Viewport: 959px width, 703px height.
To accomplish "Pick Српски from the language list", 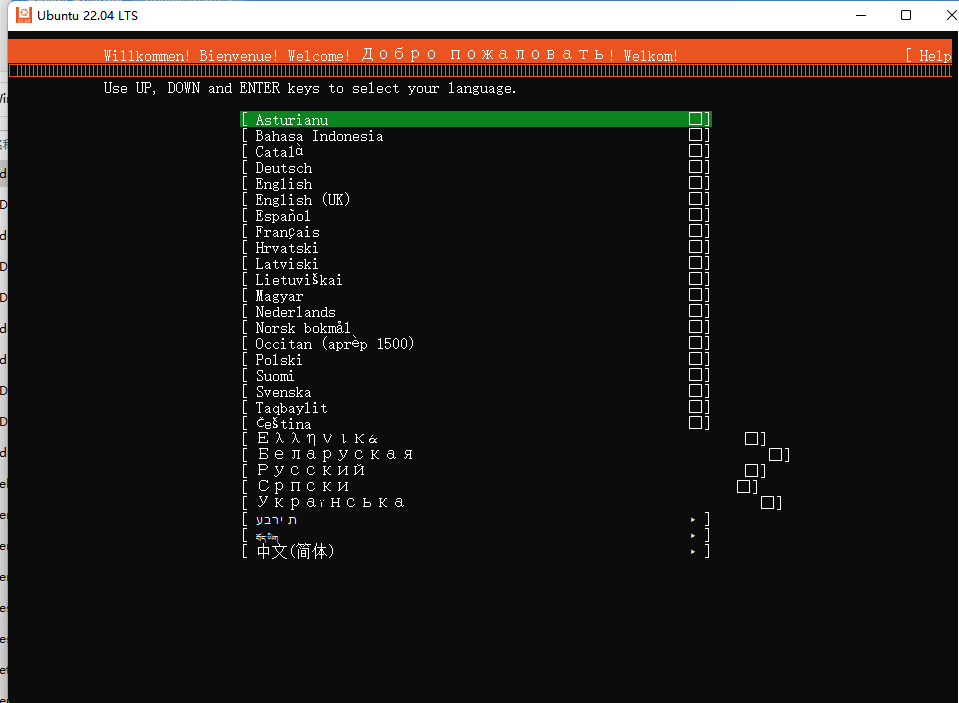I will [500, 486].
